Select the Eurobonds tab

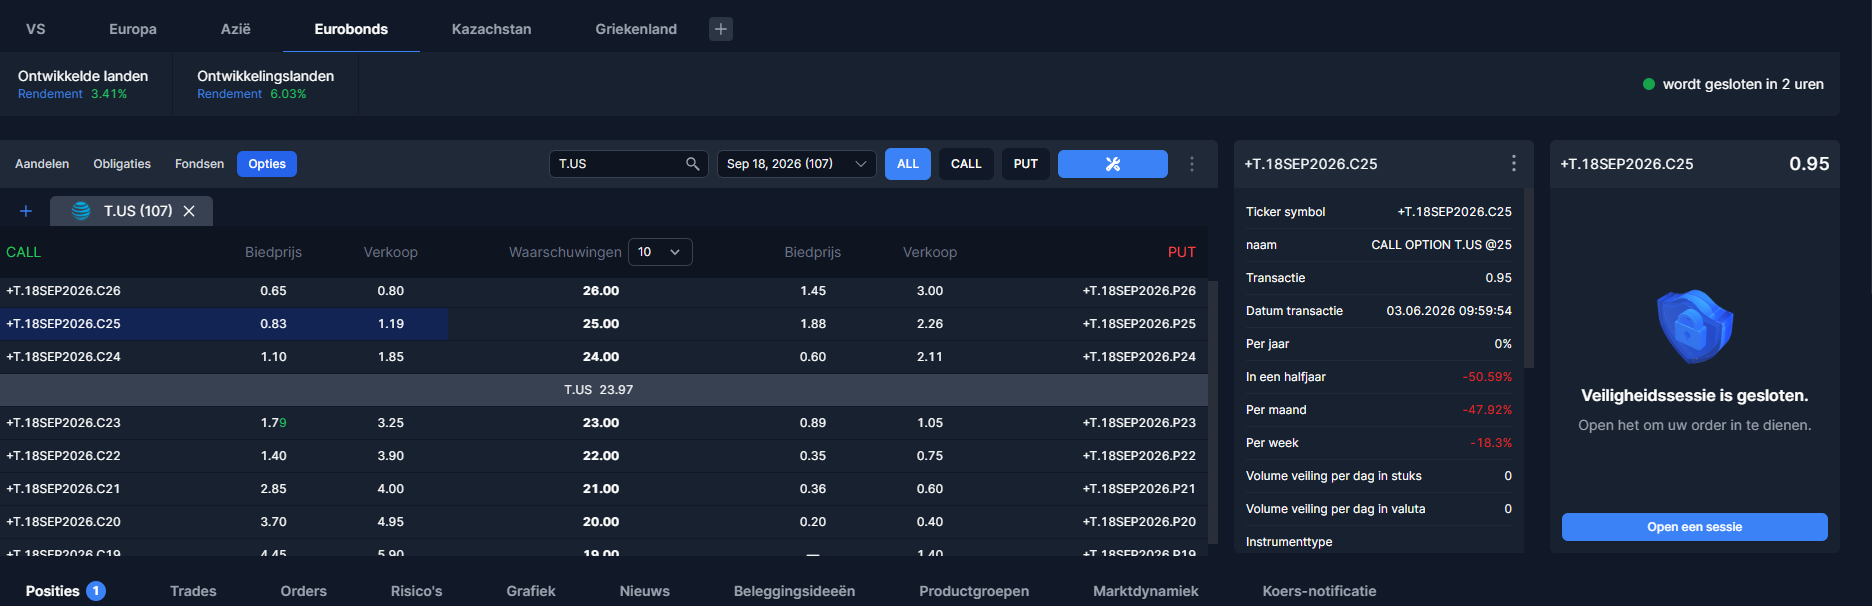(351, 29)
